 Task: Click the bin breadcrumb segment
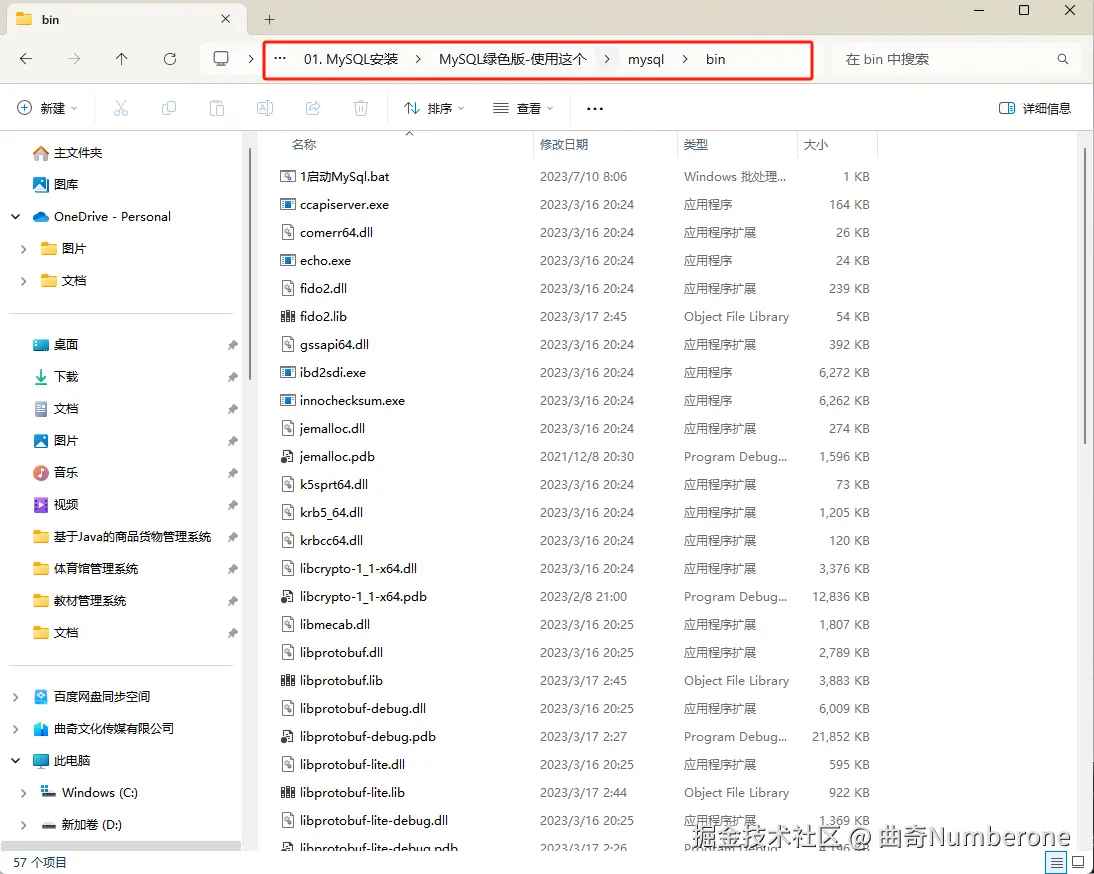click(x=715, y=59)
